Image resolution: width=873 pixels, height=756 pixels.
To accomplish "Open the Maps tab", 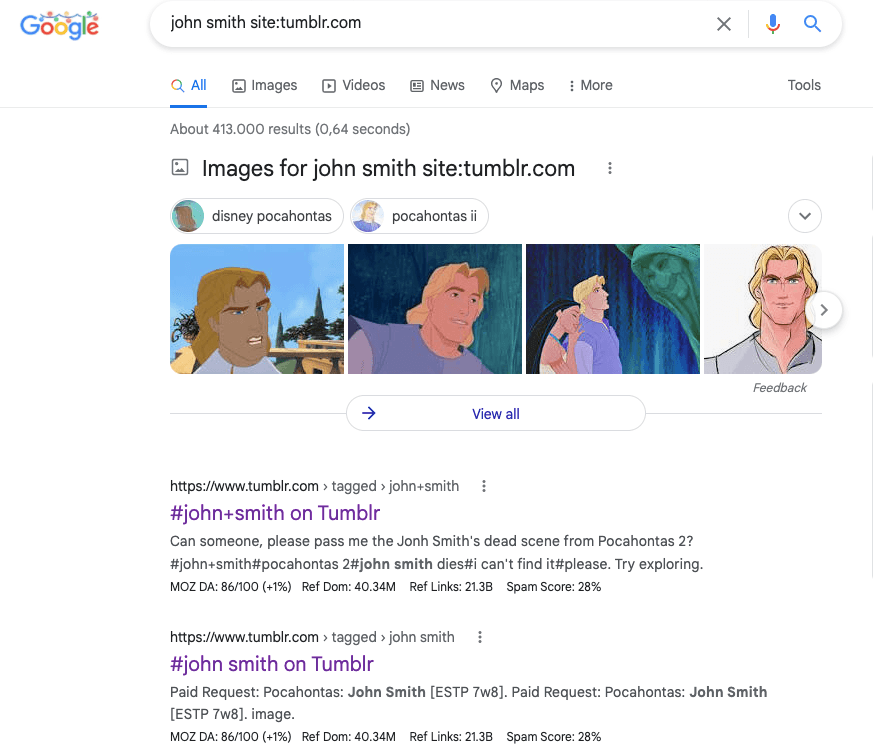I will 517,85.
